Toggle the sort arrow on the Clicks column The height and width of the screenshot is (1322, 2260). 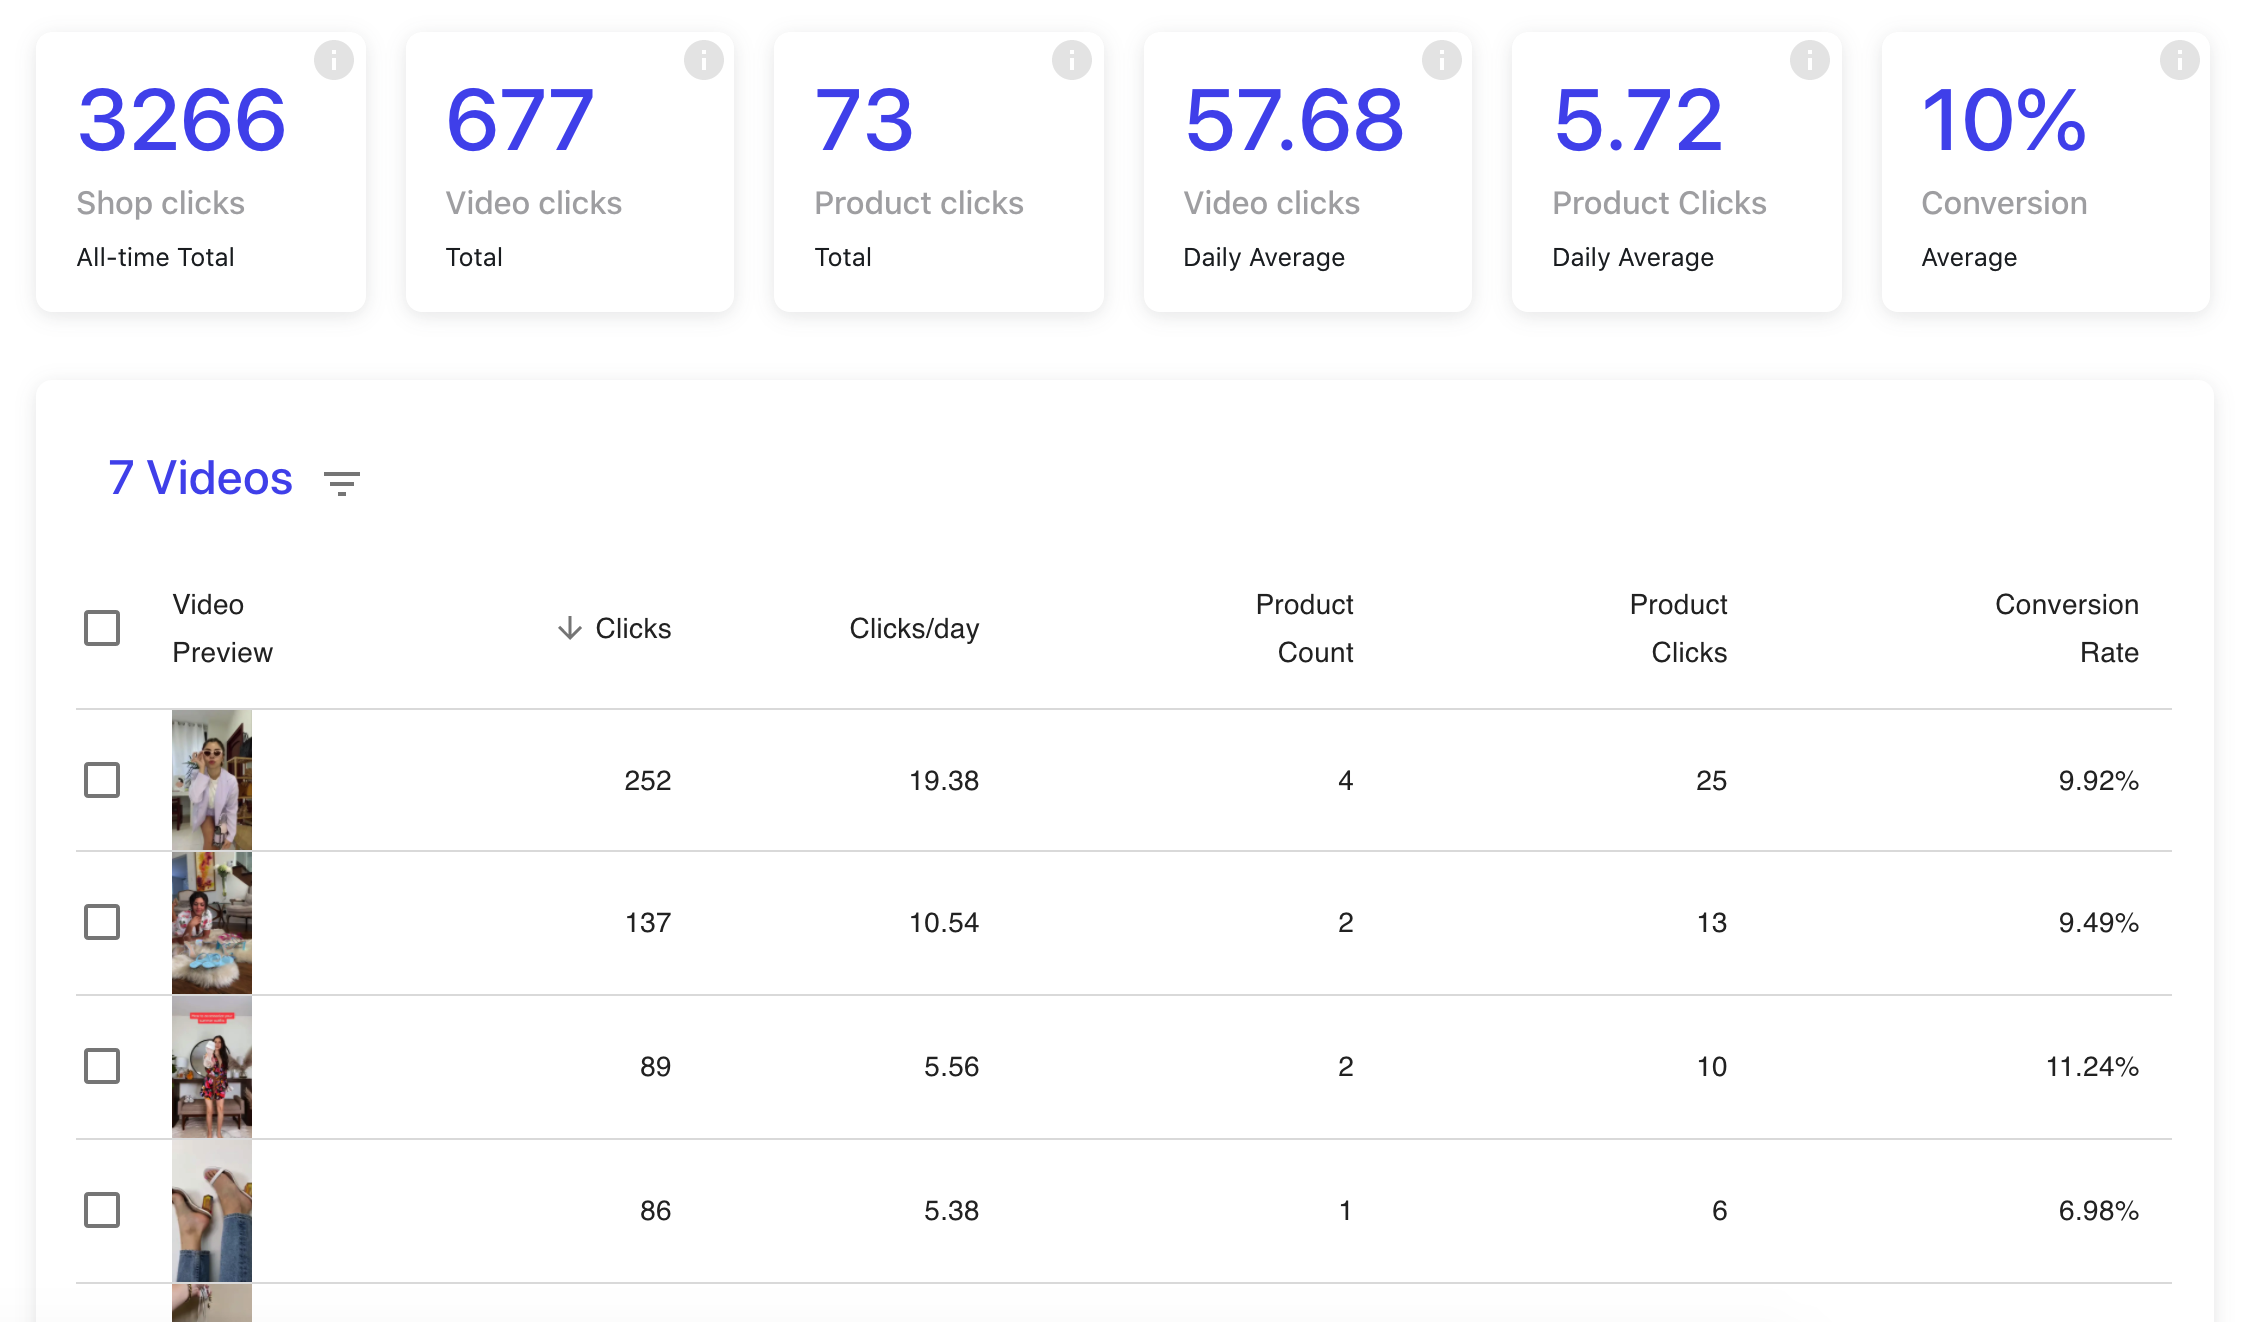tap(569, 628)
